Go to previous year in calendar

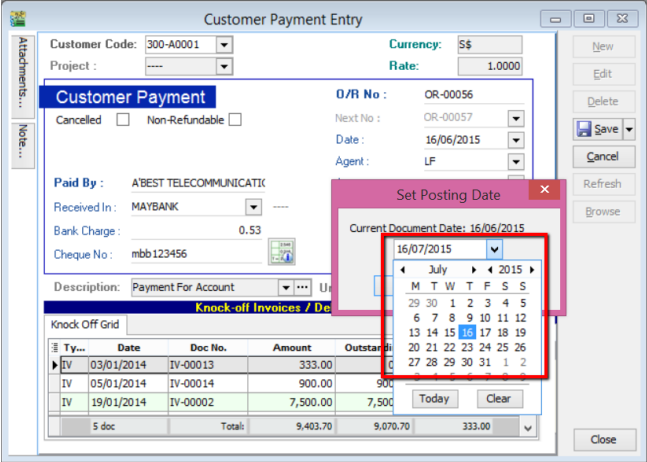click(490, 270)
